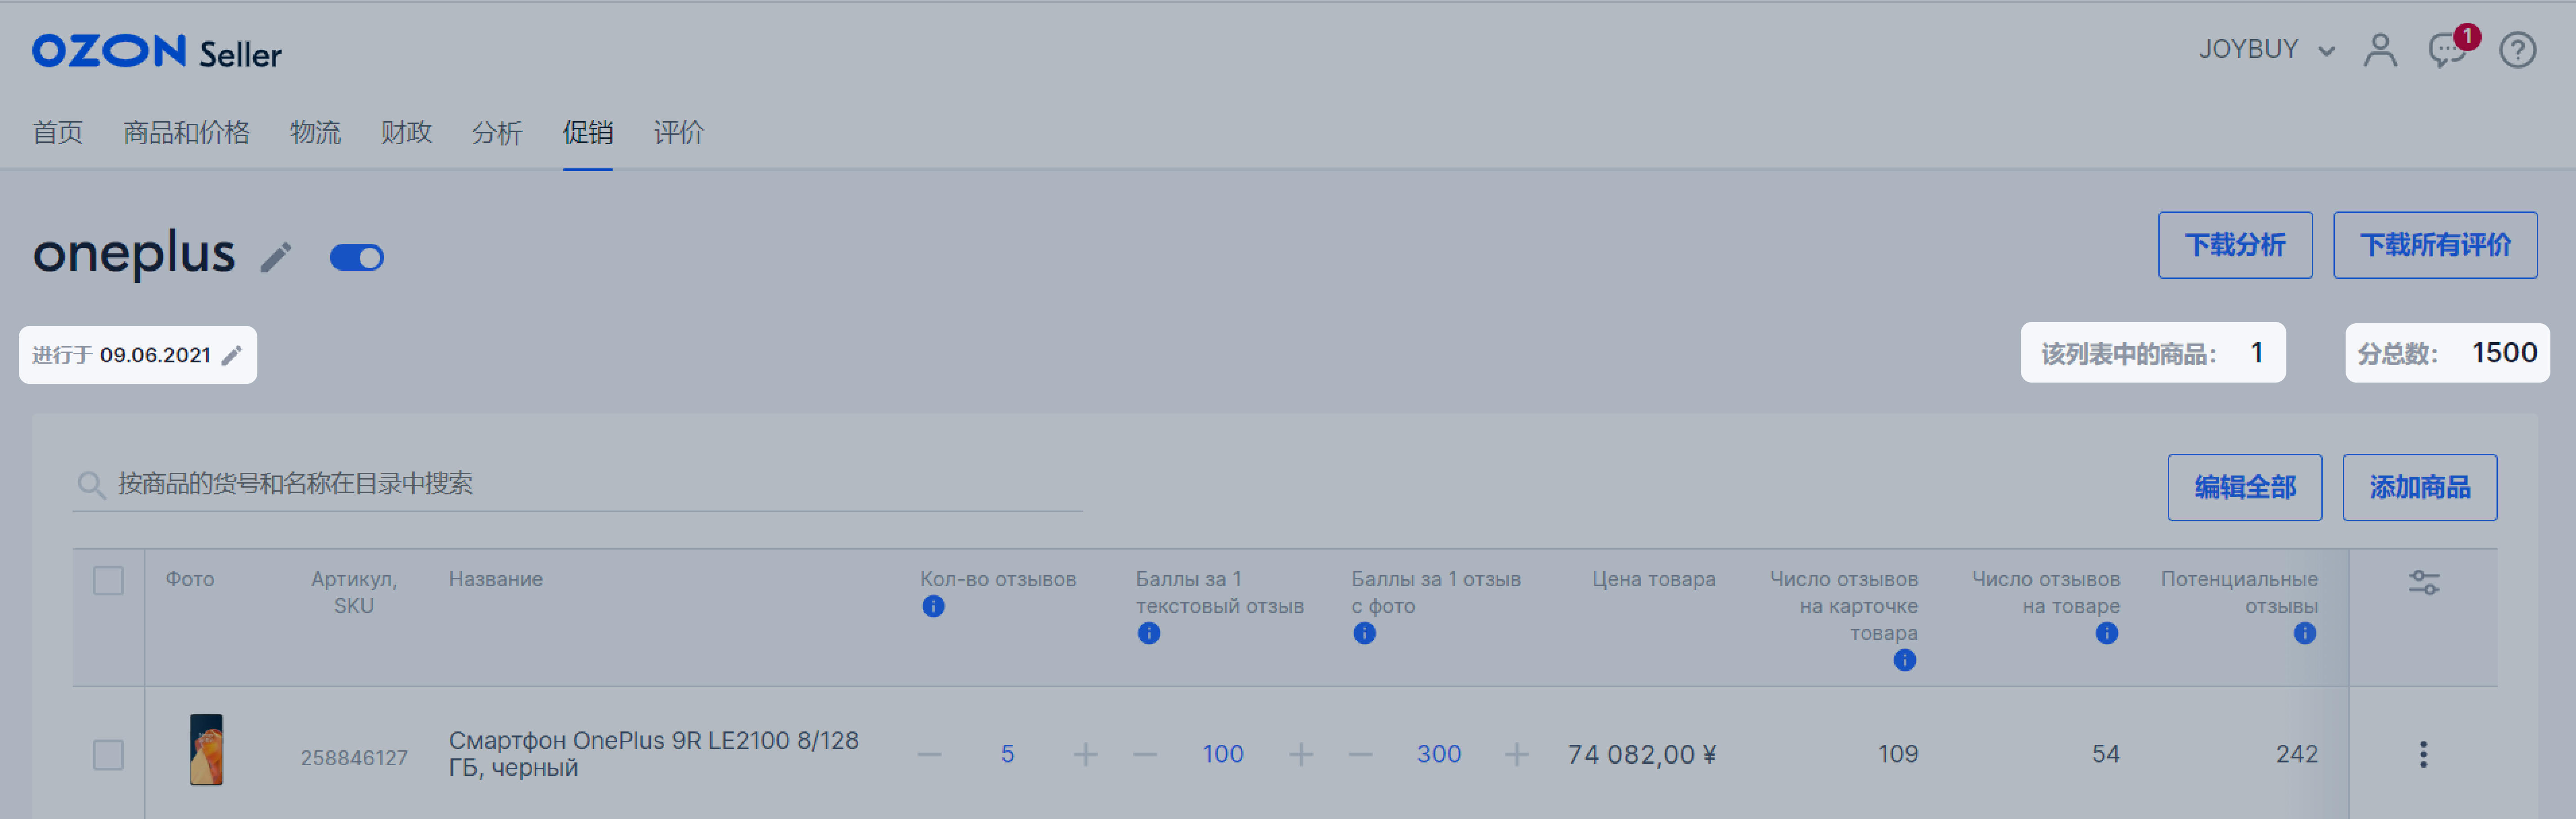The height and width of the screenshot is (819, 2576).
Task: Click the OZON Seller logo
Action: point(157,52)
